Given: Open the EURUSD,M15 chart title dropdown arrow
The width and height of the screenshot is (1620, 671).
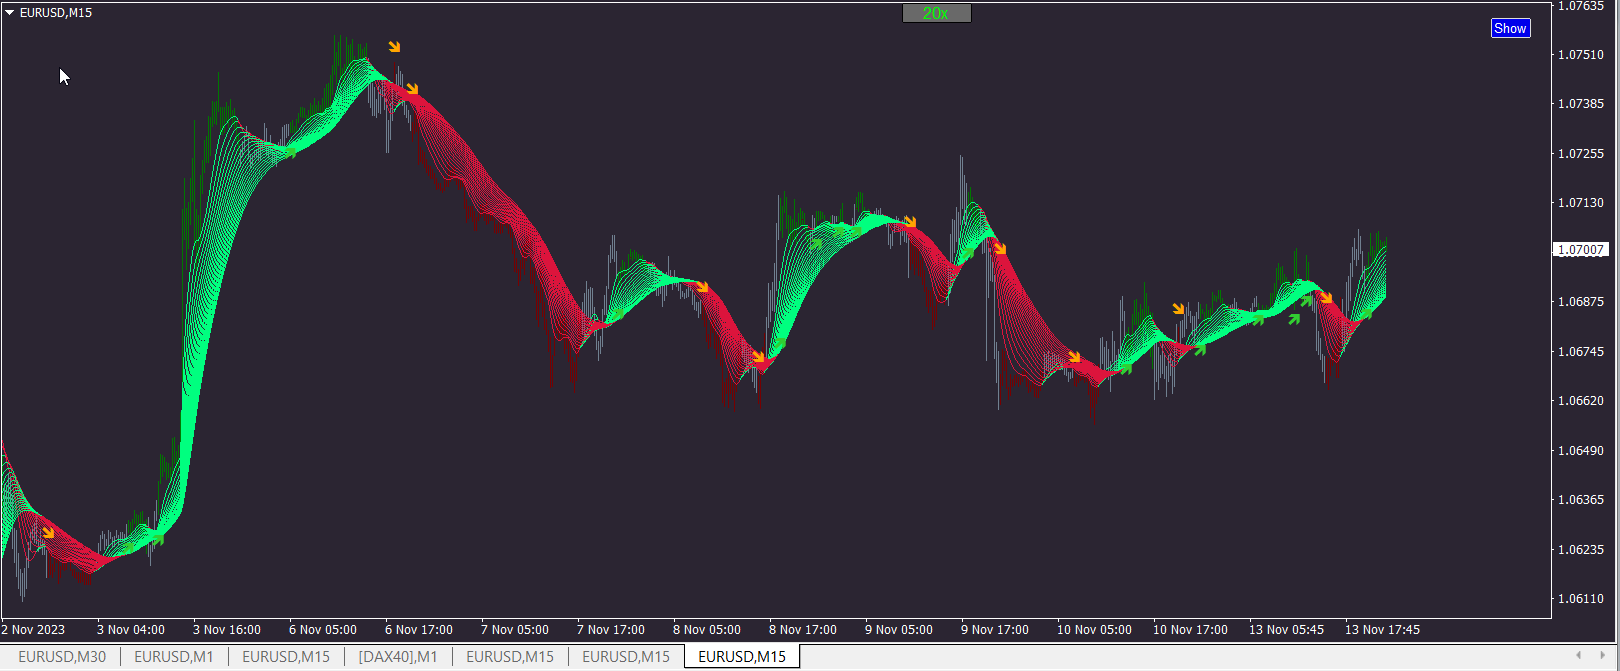Looking at the screenshot, I should [x=10, y=13].
